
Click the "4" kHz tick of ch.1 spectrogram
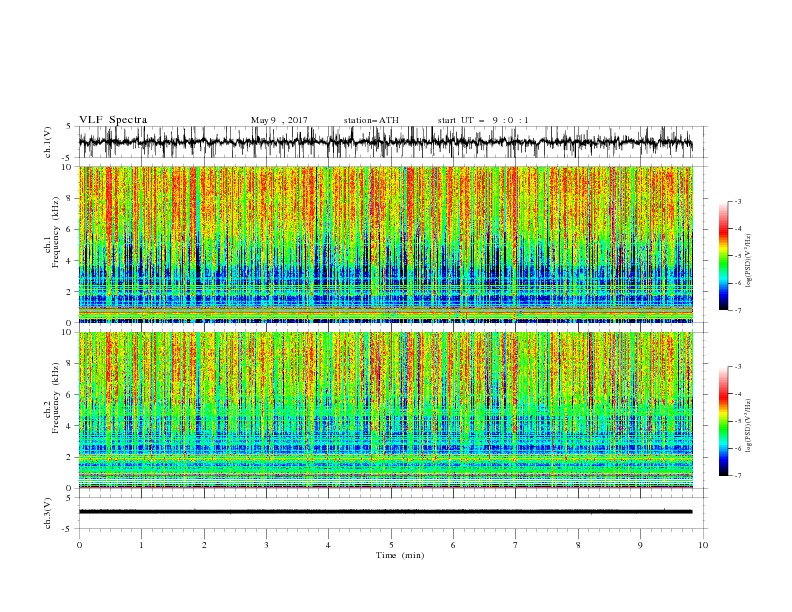[x=70, y=261]
